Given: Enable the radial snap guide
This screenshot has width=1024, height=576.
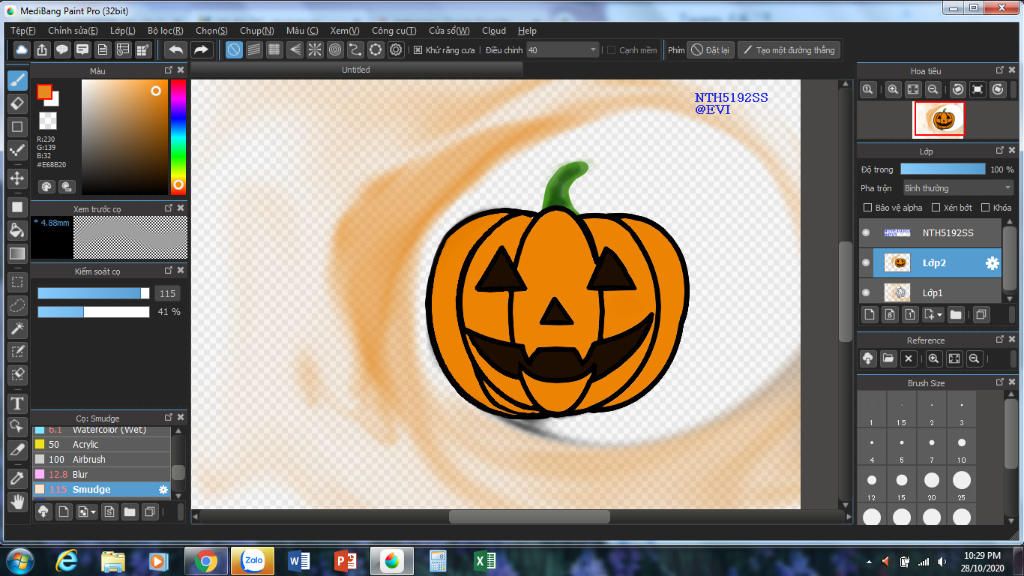Looking at the screenshot, I should click(x=315, y=50).
